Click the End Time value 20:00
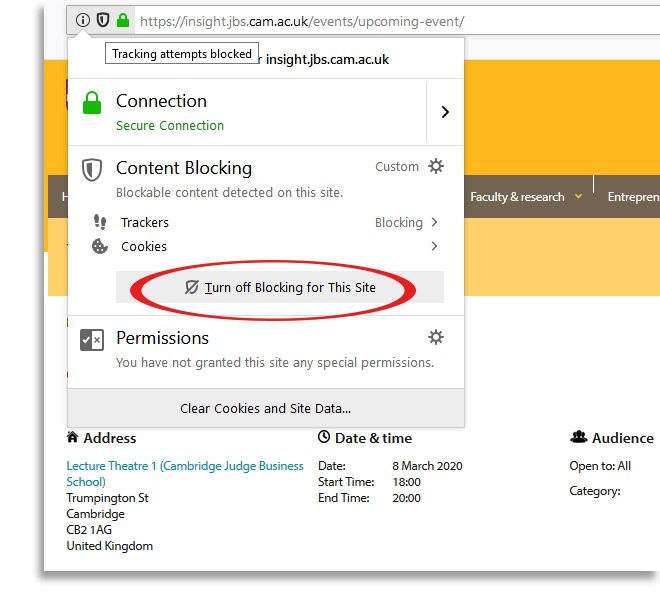Image resolution: width=660 pixels, height=600 pixels. [x=407, y=498]
